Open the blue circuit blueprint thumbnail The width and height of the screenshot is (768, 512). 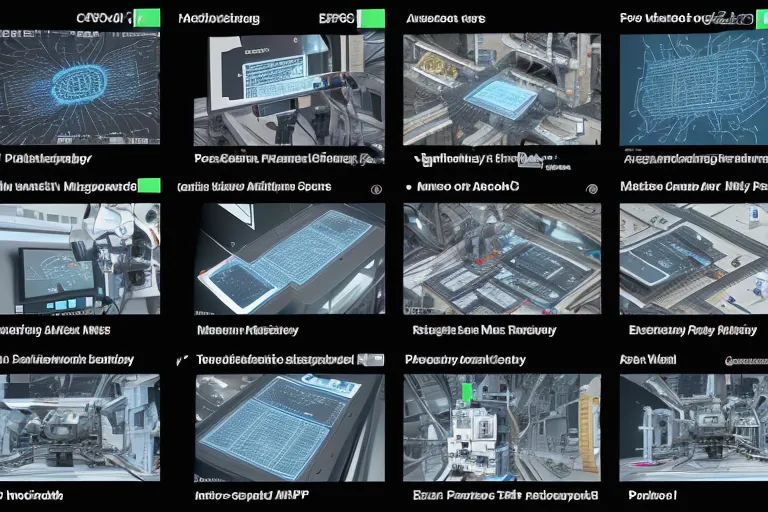click(x=693, y=89)
